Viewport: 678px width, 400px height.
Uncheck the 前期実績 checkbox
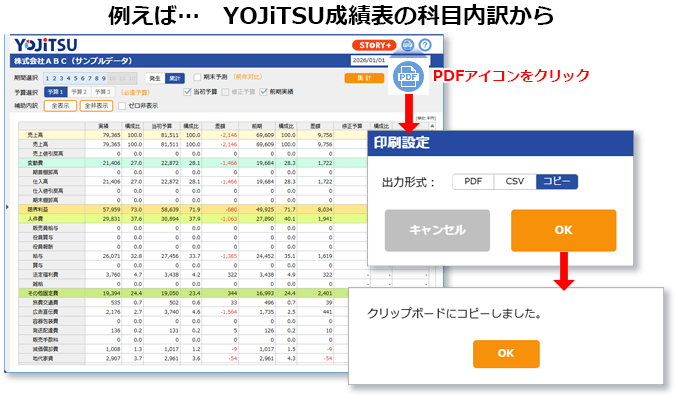[x=263, y=92]
